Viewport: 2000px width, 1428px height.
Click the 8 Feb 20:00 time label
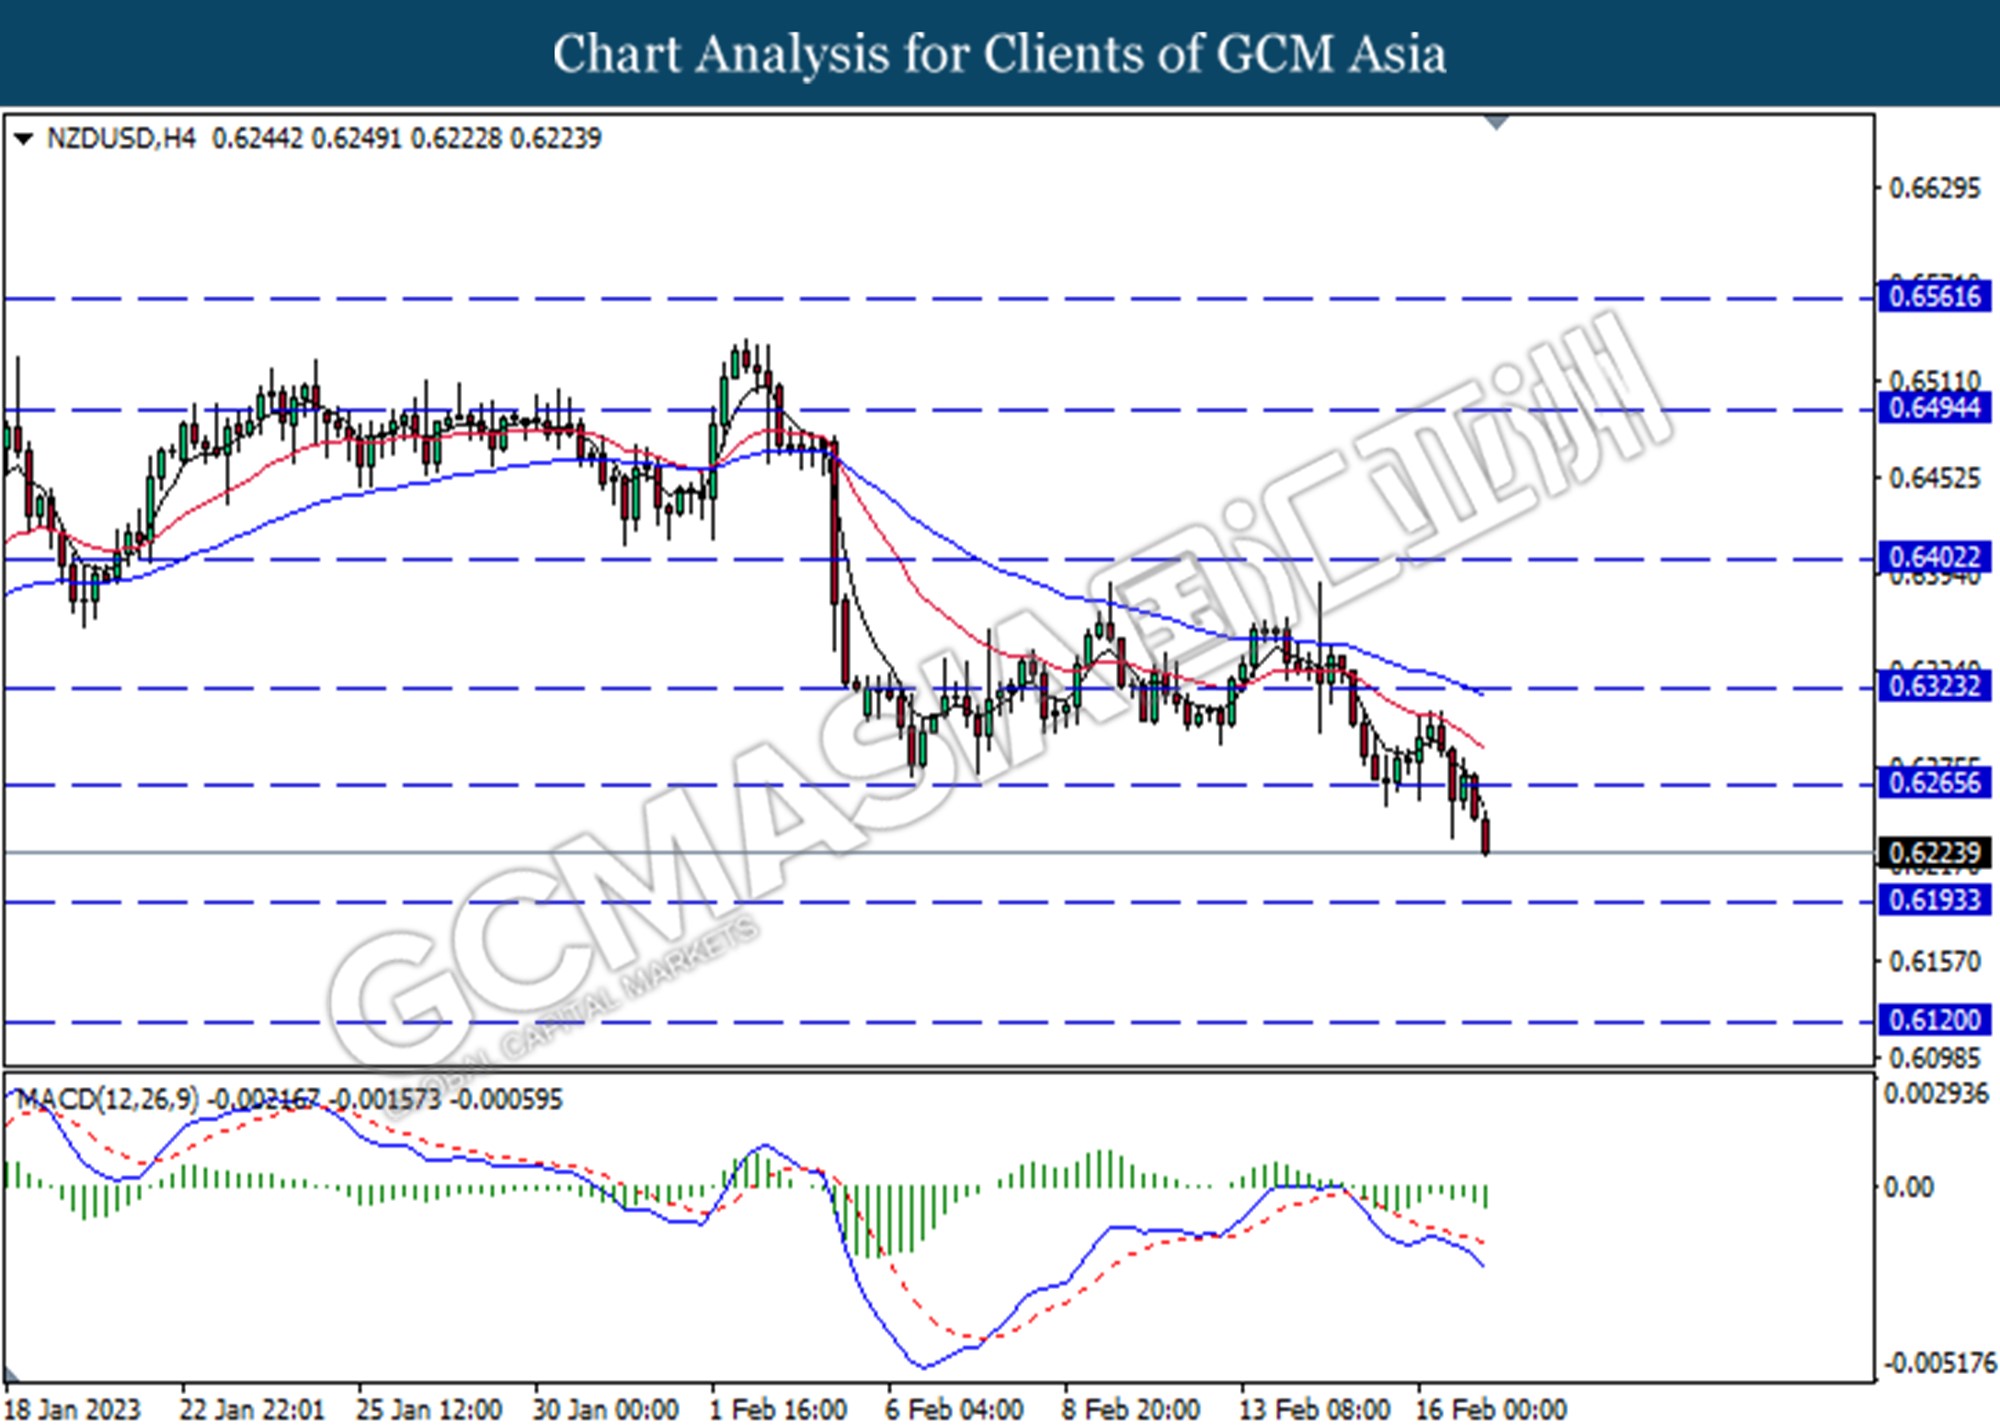(x=1131, y=1410)
